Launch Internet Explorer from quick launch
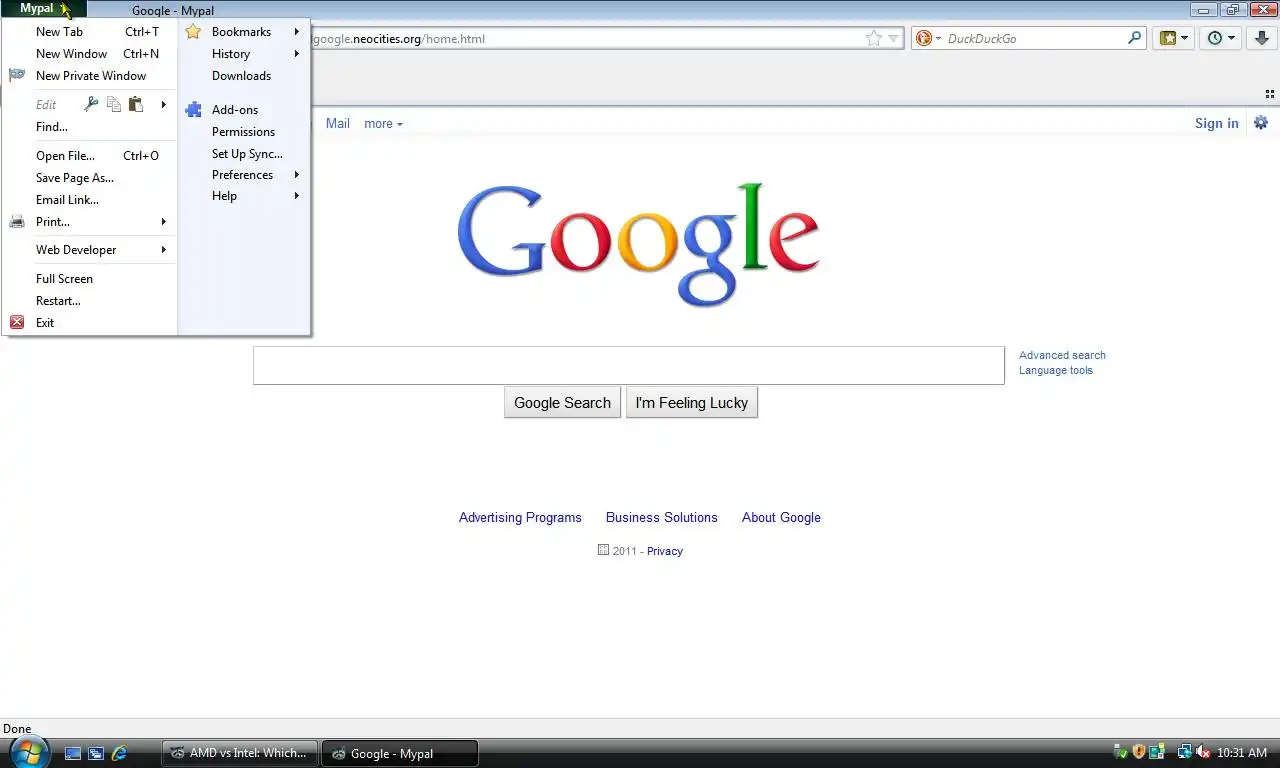1280x768 pixels. (x=119, y=753)
